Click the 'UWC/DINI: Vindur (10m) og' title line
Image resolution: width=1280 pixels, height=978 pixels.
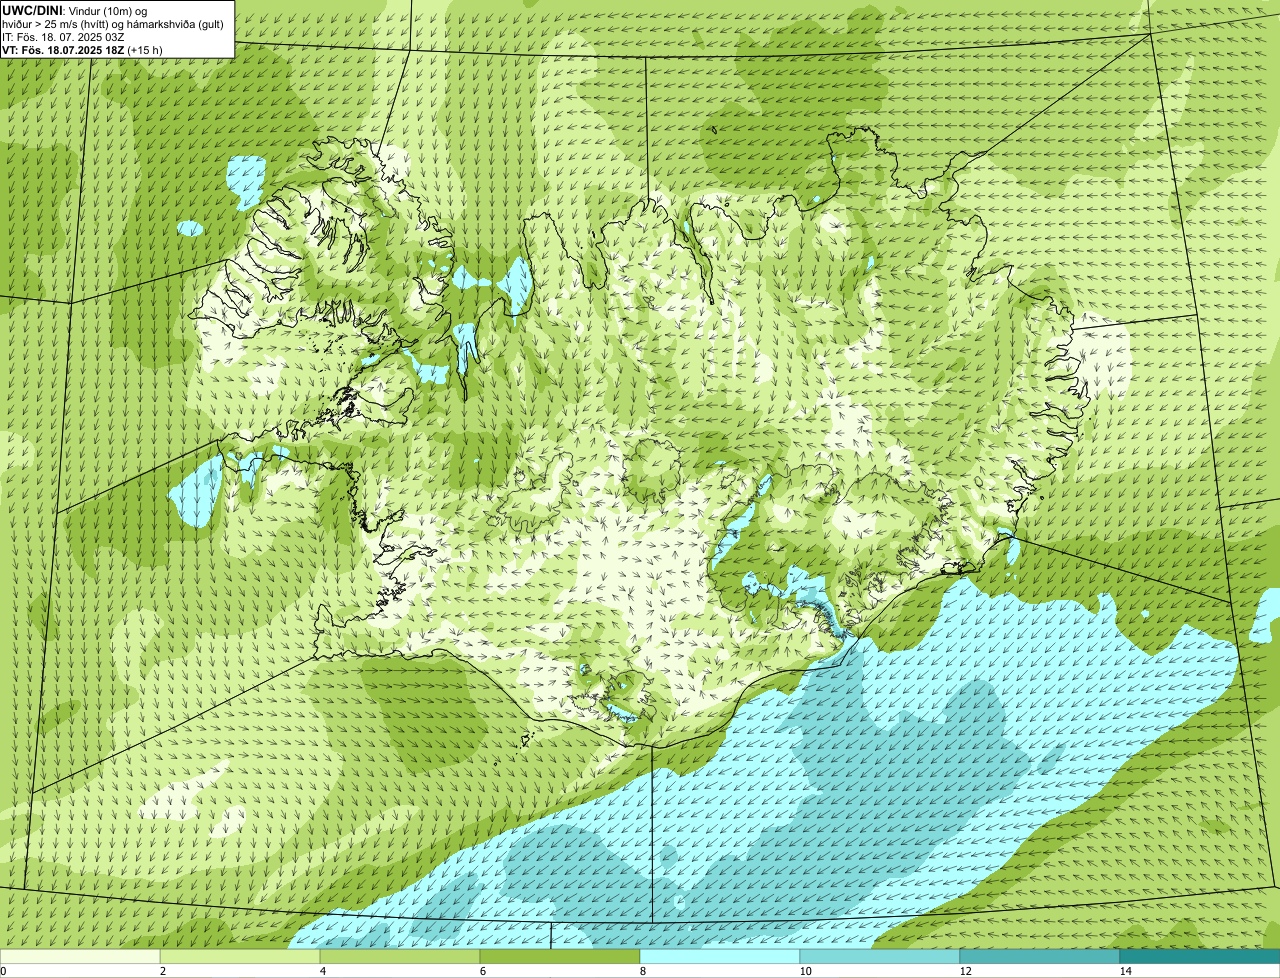click(x=75, y=10)
